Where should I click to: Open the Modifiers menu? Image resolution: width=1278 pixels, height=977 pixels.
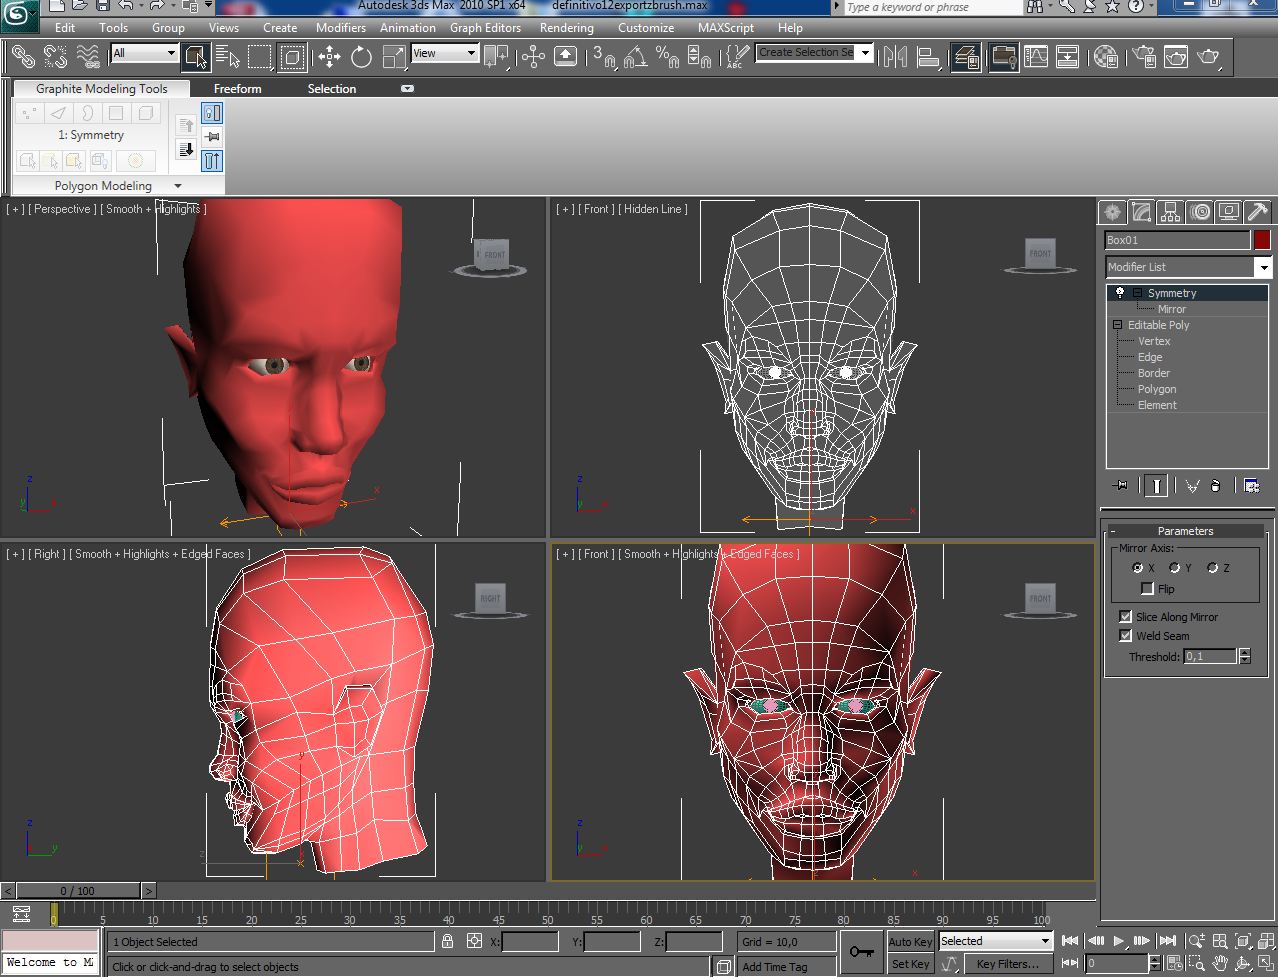tap(340, 28)
